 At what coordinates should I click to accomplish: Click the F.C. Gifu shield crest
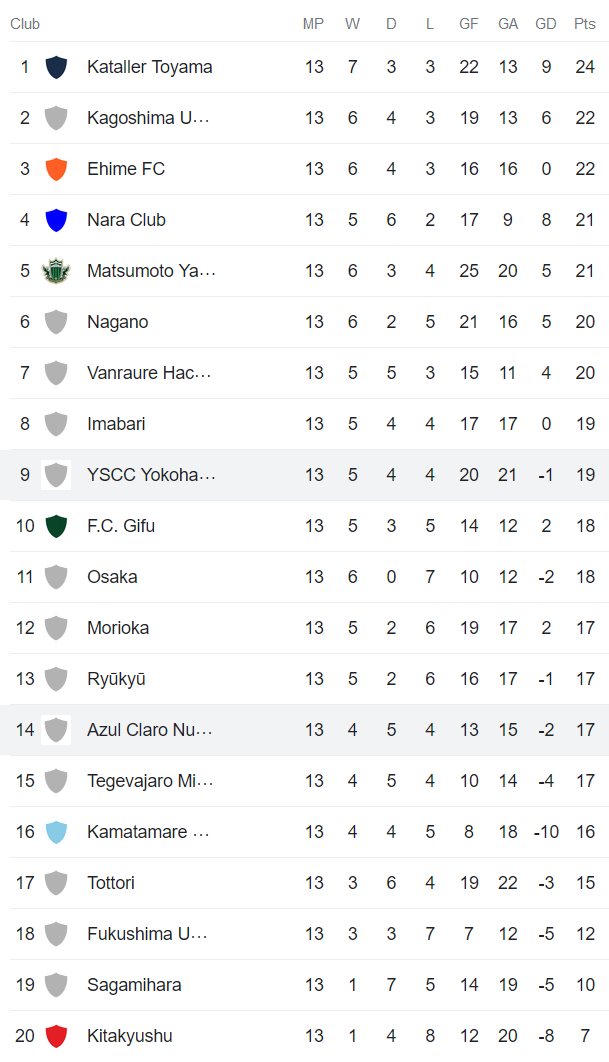(57, 525)
